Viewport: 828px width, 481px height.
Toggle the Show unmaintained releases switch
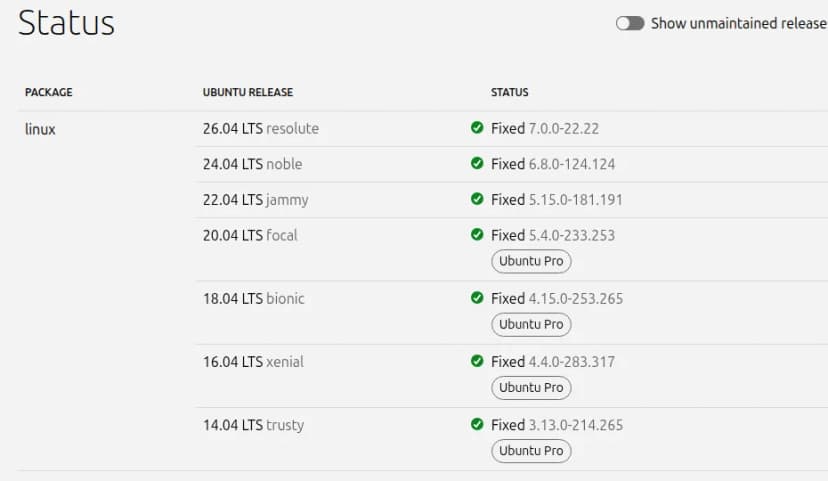tap(629, 23)
